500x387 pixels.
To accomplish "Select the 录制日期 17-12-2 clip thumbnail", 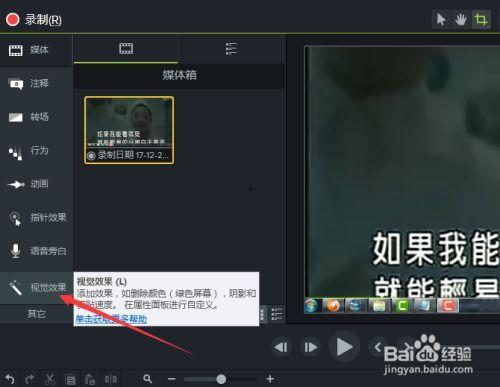I will 129,130.
